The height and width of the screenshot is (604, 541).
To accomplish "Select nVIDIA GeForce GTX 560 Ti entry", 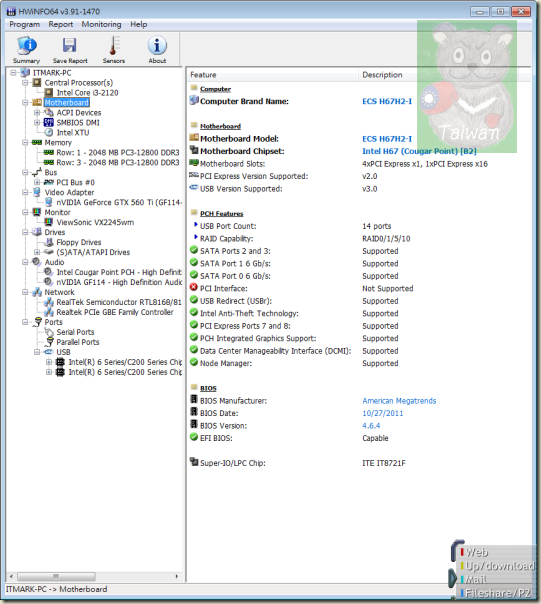I will pos(119,202).
